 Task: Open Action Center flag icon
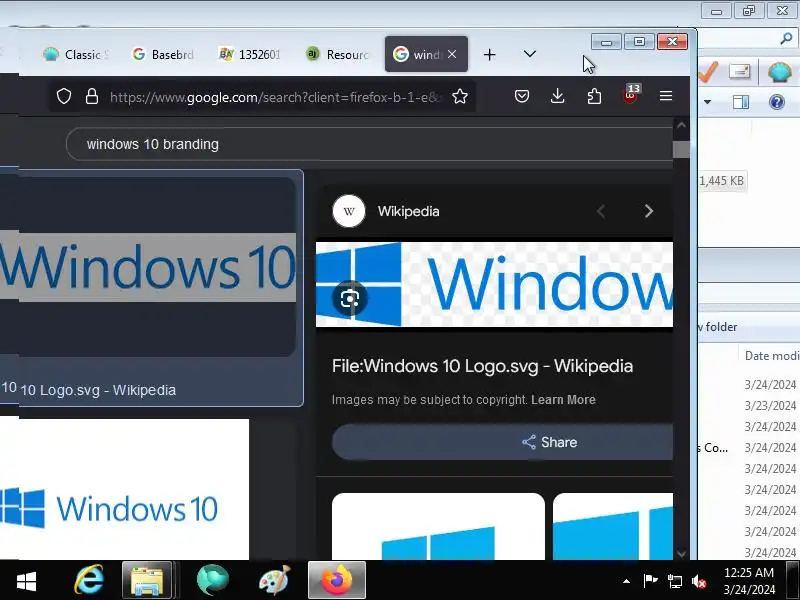651,581
